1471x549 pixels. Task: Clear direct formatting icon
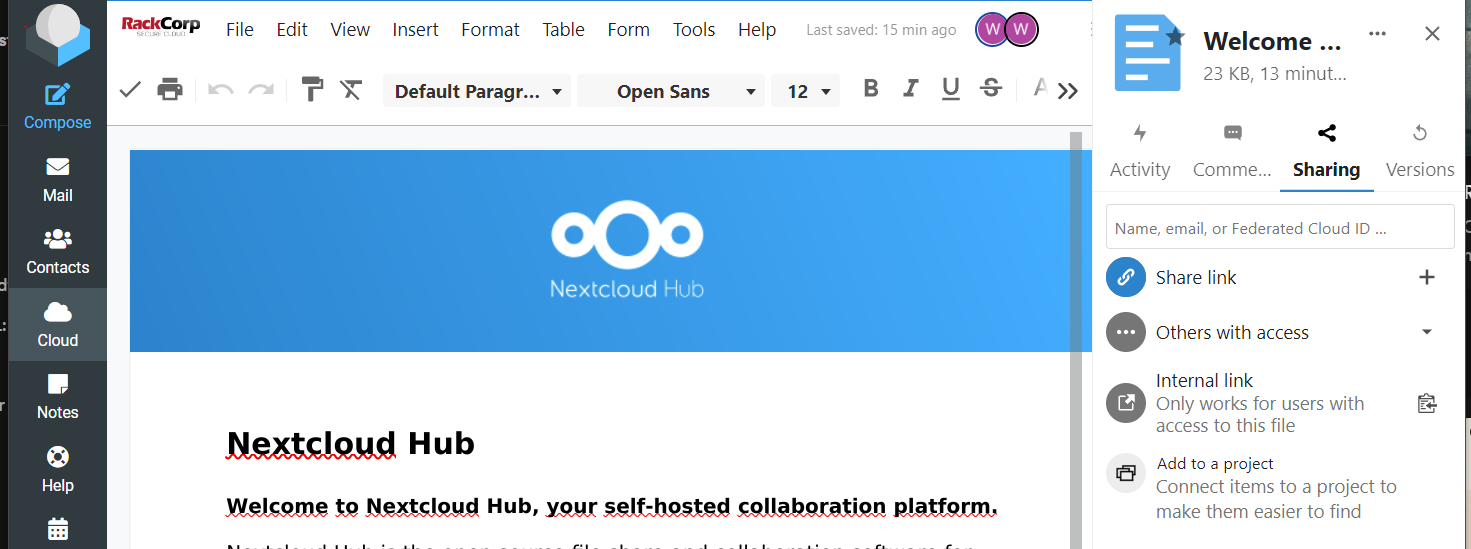[351, 90]
